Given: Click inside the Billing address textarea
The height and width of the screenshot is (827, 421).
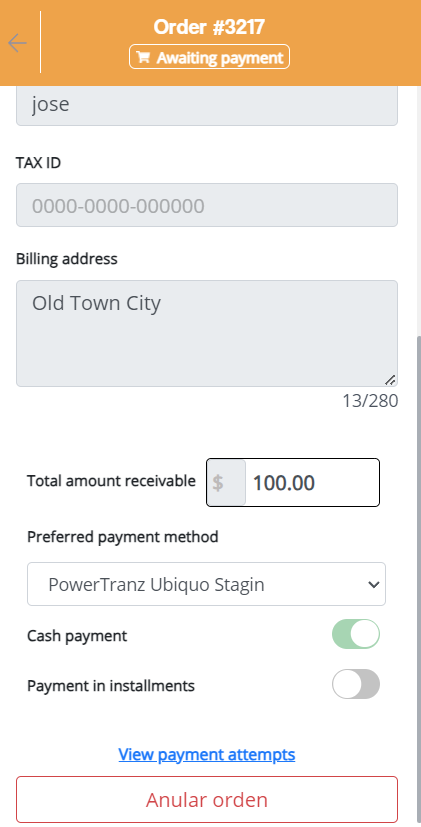Looking at the screenshot, I should point(207,333).
